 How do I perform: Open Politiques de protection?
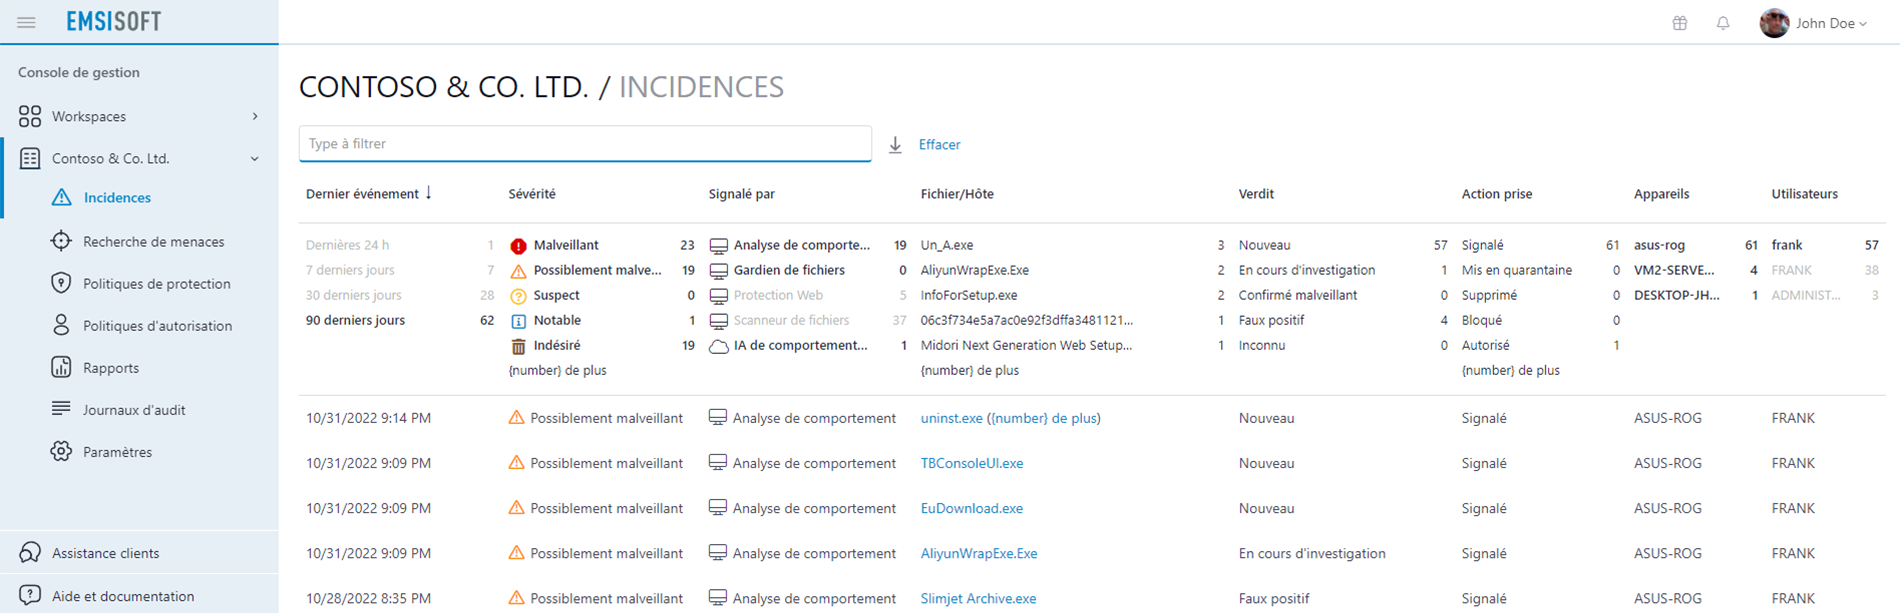157,283
